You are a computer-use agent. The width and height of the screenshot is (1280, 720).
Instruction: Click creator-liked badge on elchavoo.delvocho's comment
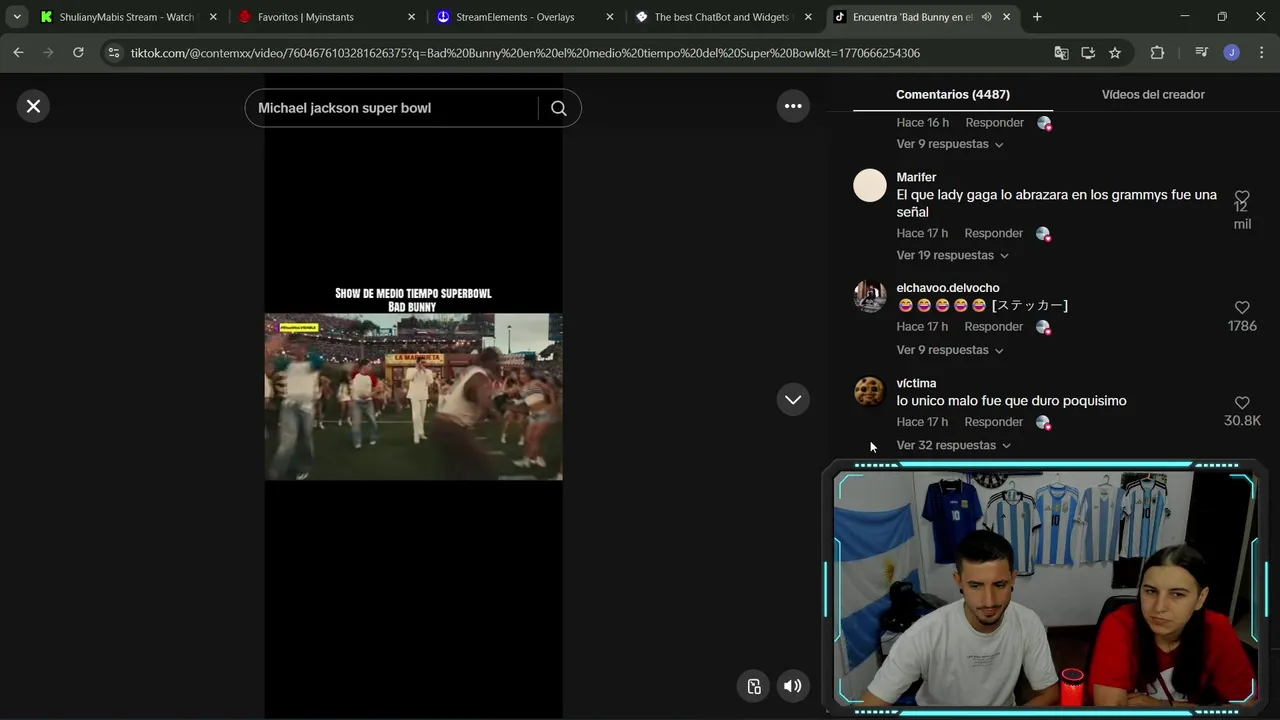coord(1043,327)
